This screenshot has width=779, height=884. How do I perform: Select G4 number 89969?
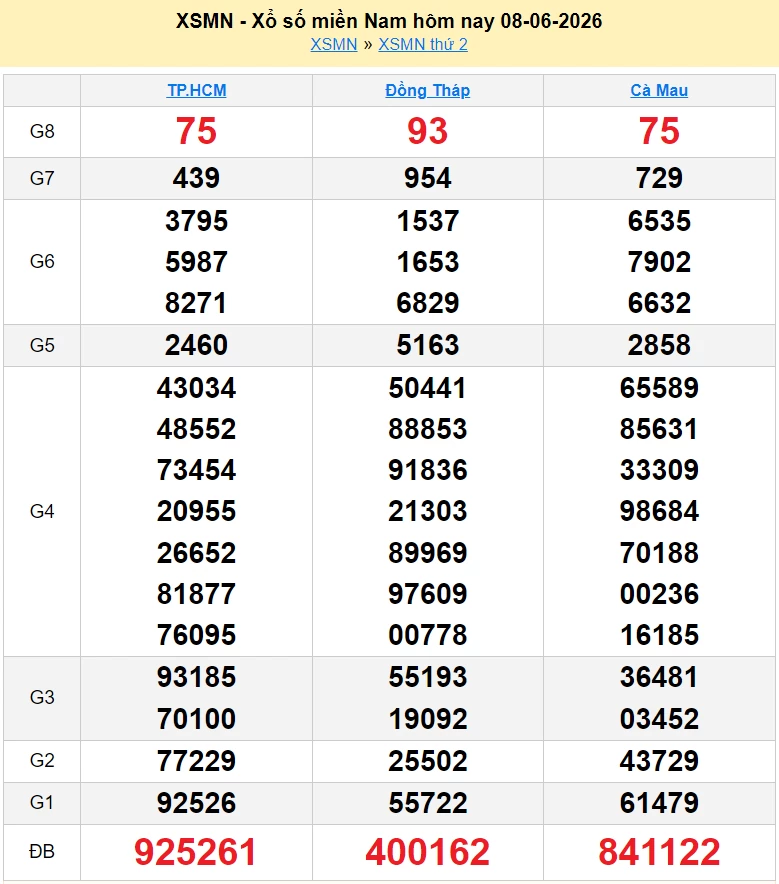(427, 553)
